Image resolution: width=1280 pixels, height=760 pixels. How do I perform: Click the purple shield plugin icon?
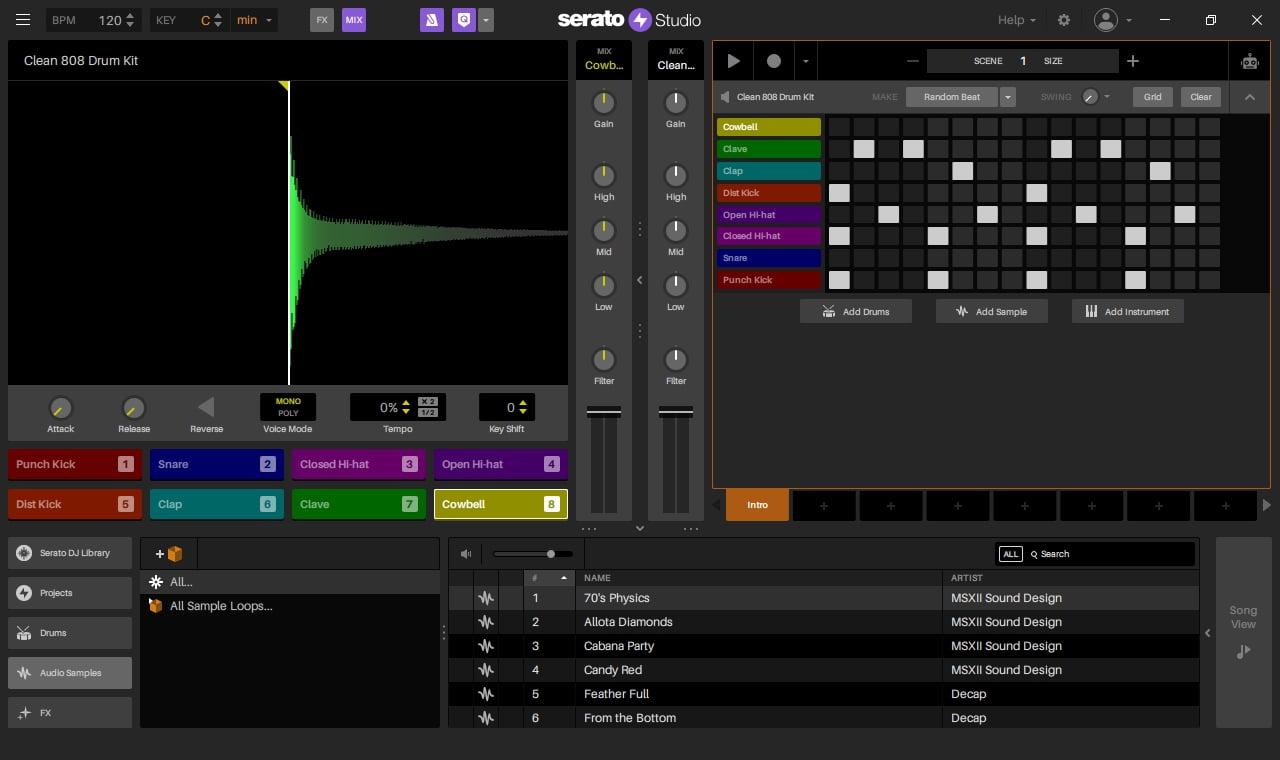[x=463, y=20]
